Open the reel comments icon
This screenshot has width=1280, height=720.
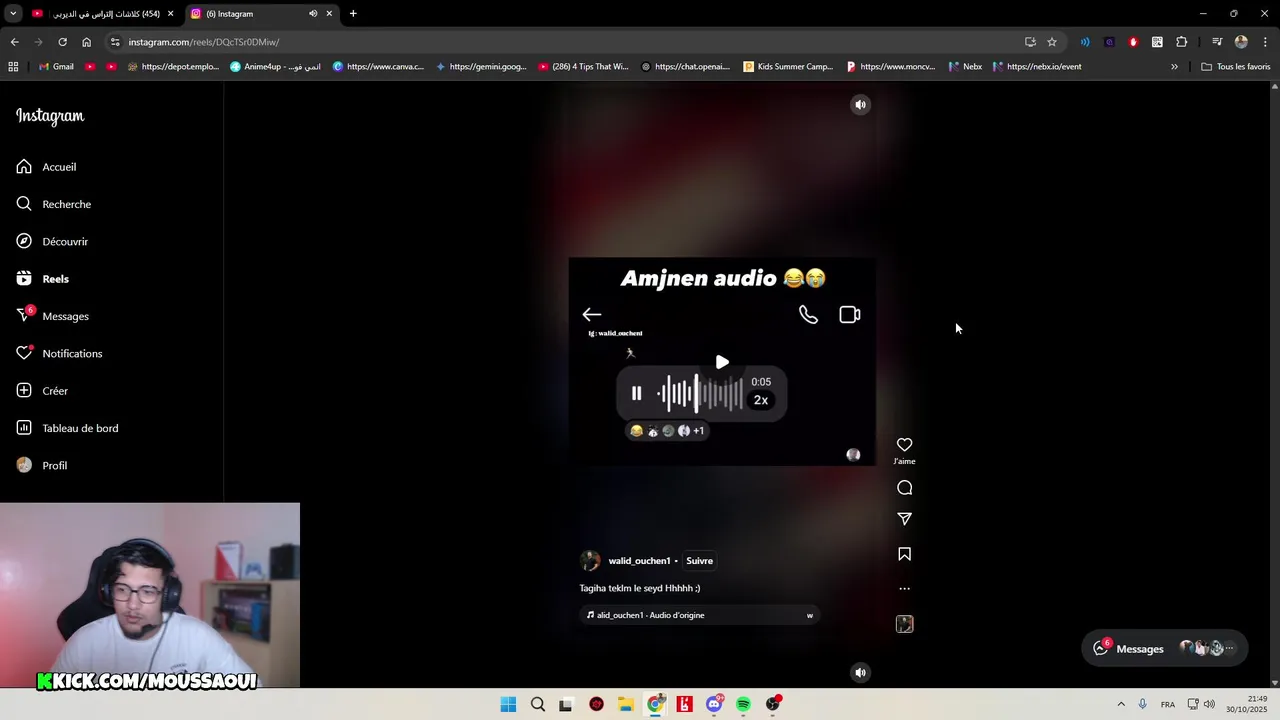(904, 488)
